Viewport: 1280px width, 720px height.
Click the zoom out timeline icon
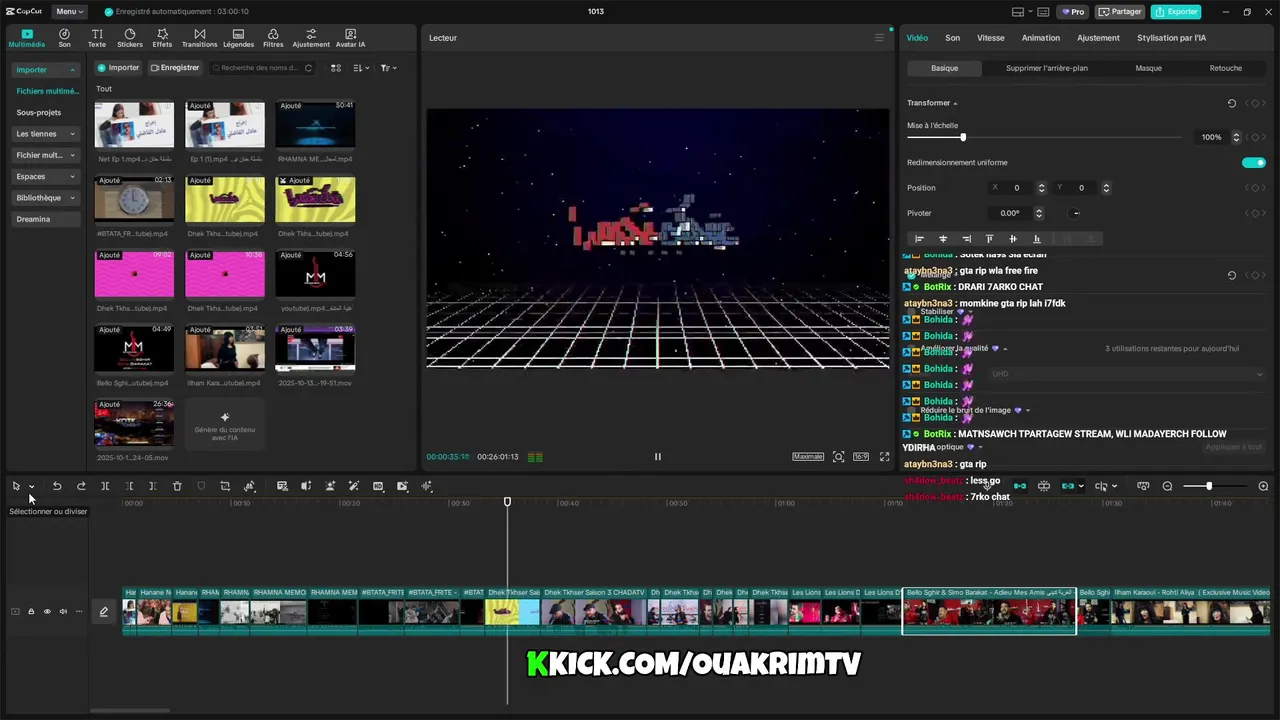click(1167, 486)
